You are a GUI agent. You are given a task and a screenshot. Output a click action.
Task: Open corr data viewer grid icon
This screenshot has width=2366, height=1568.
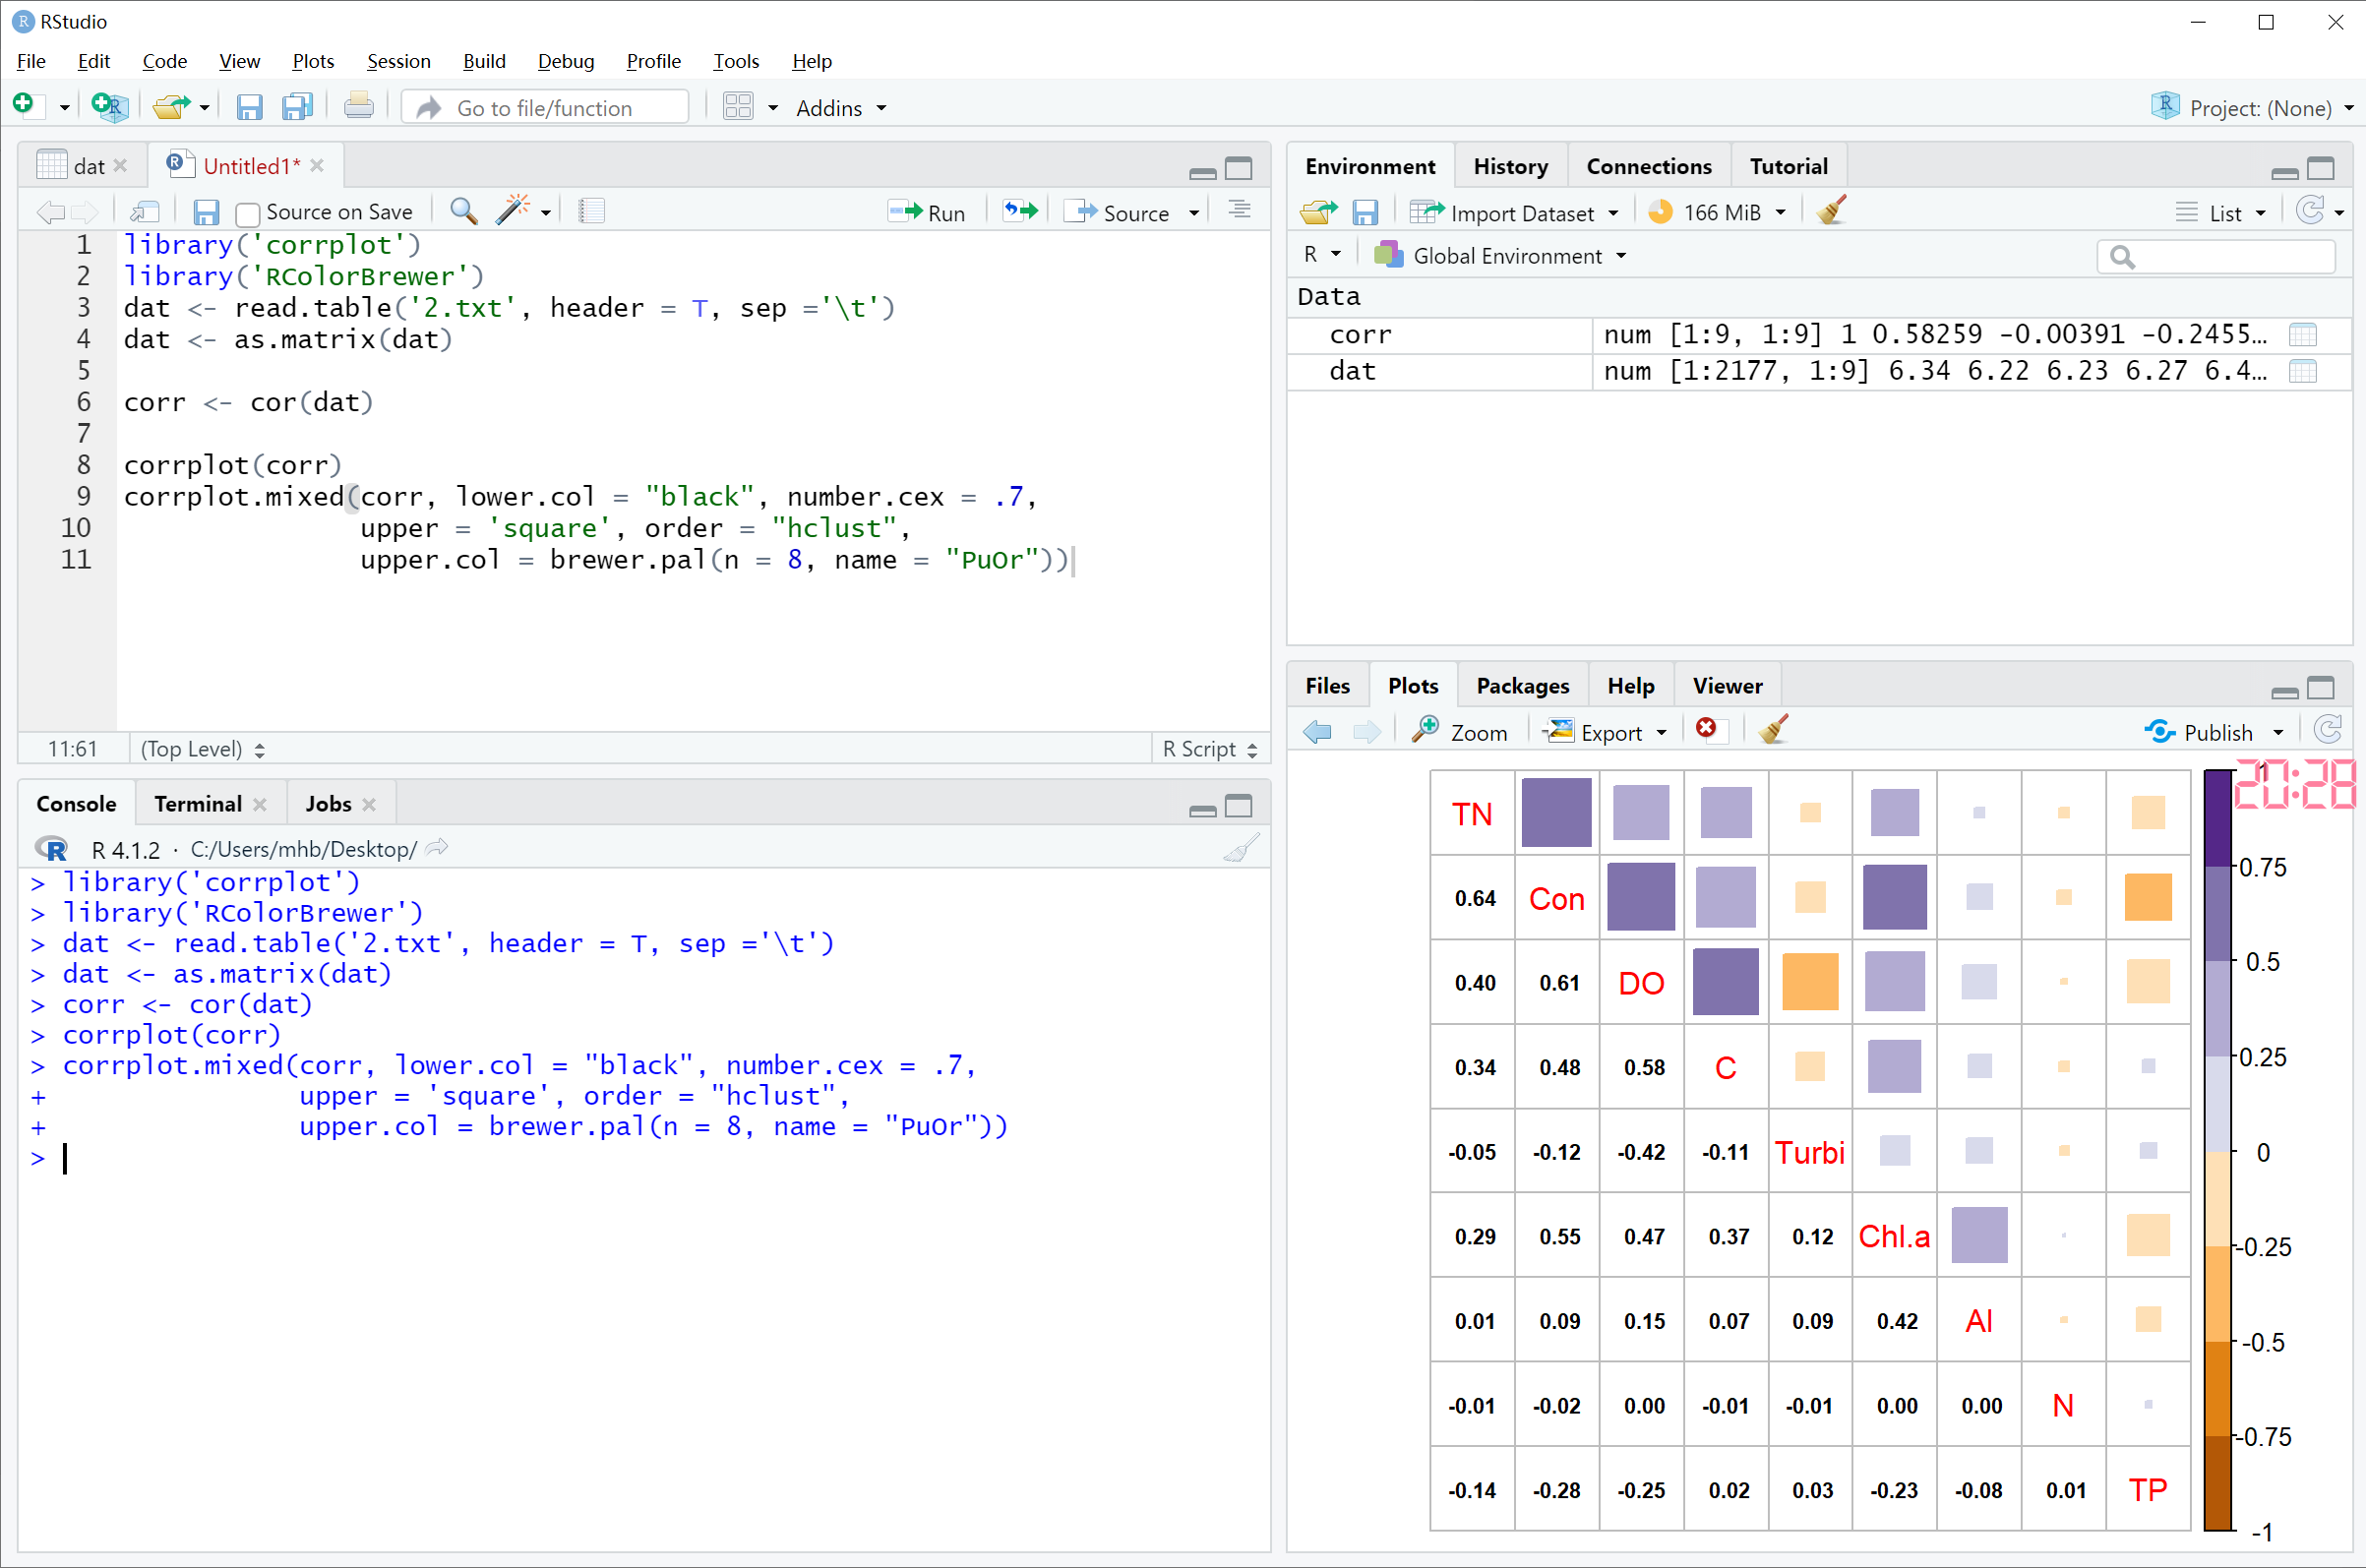[2302, 335]
